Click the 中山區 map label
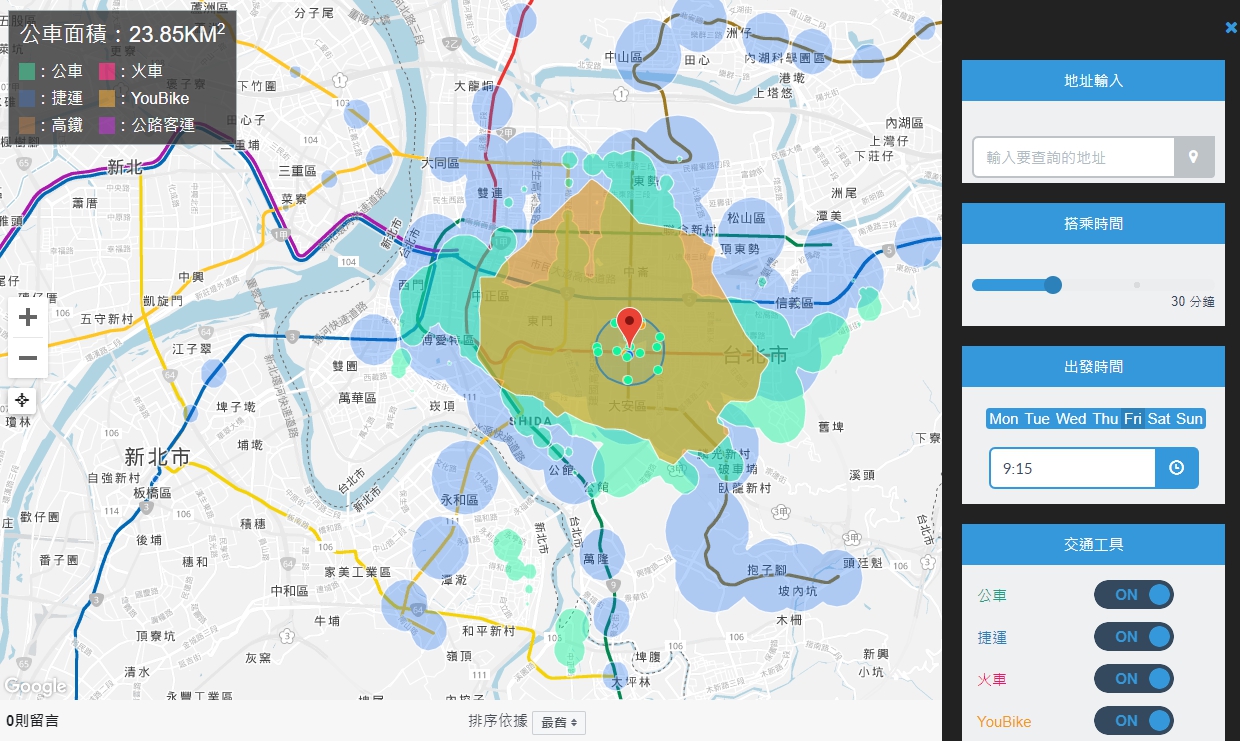The width and height of the screenshot is (1240, 741). (x=622, y=57)
